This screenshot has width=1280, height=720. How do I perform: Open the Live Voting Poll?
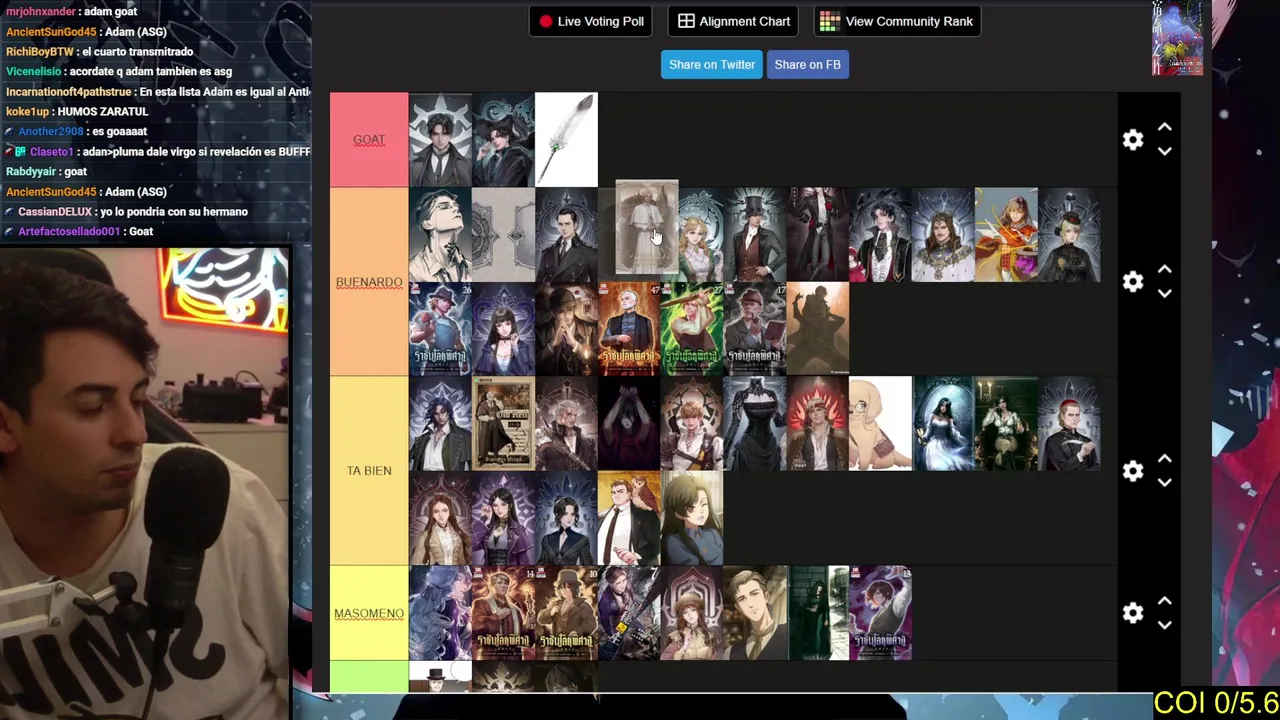(x=591, y=21)
